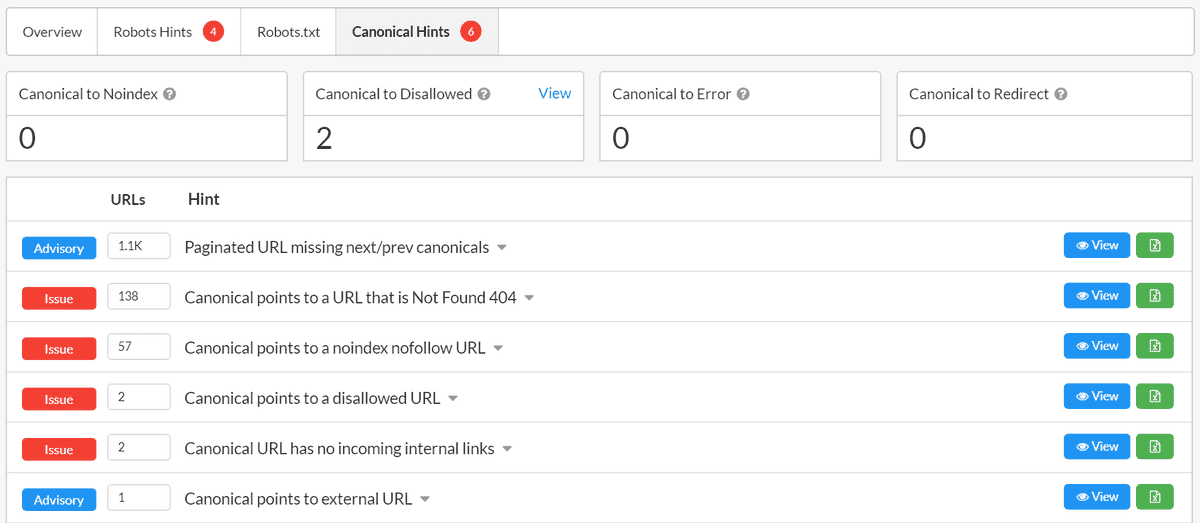Image resolution: width=1200 pixels, height=523 pixels.
Task: Expand noindex nofollow URL hint description
Action: 498,349
